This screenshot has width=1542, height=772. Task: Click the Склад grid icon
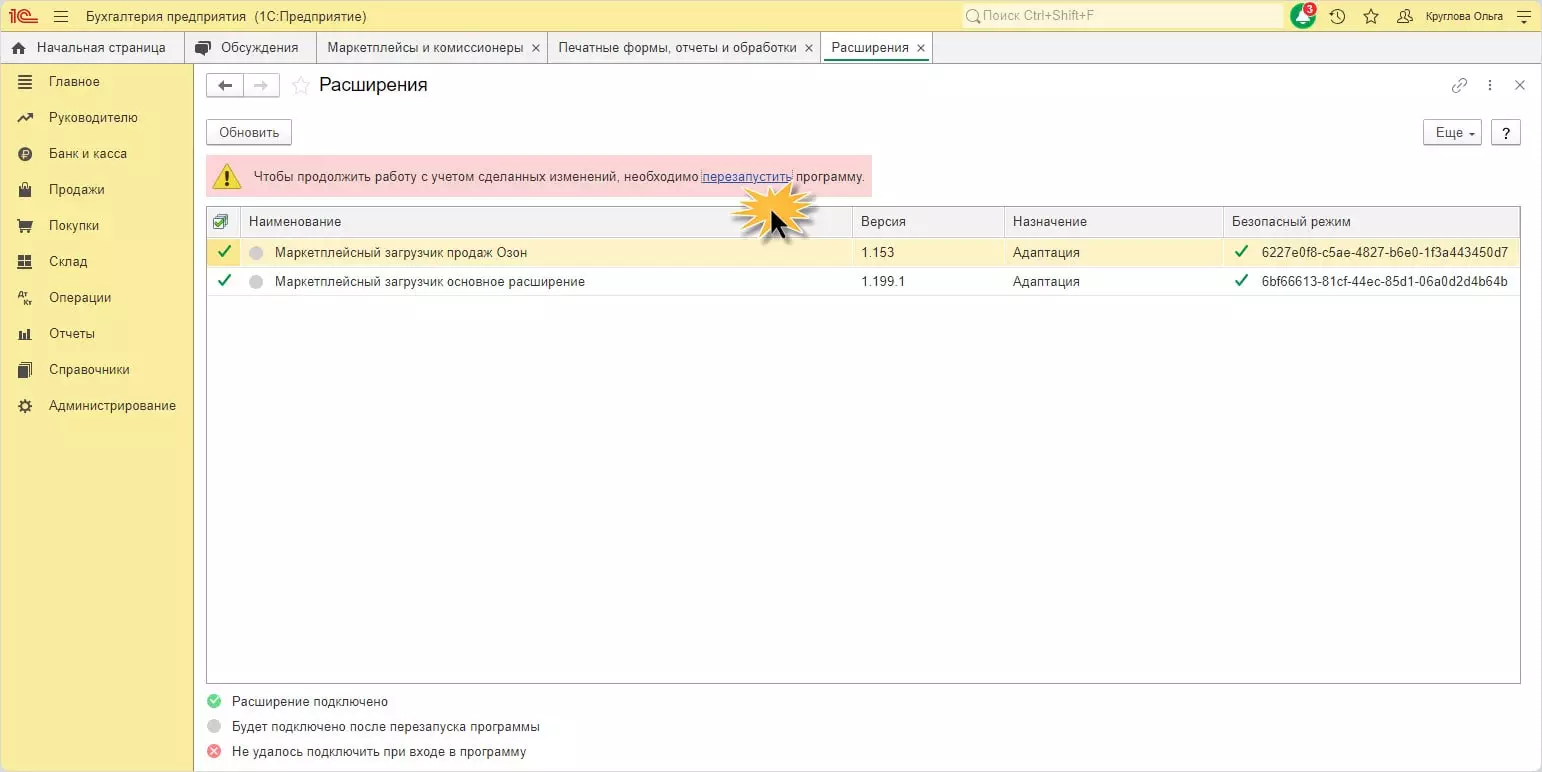(25, 262)
